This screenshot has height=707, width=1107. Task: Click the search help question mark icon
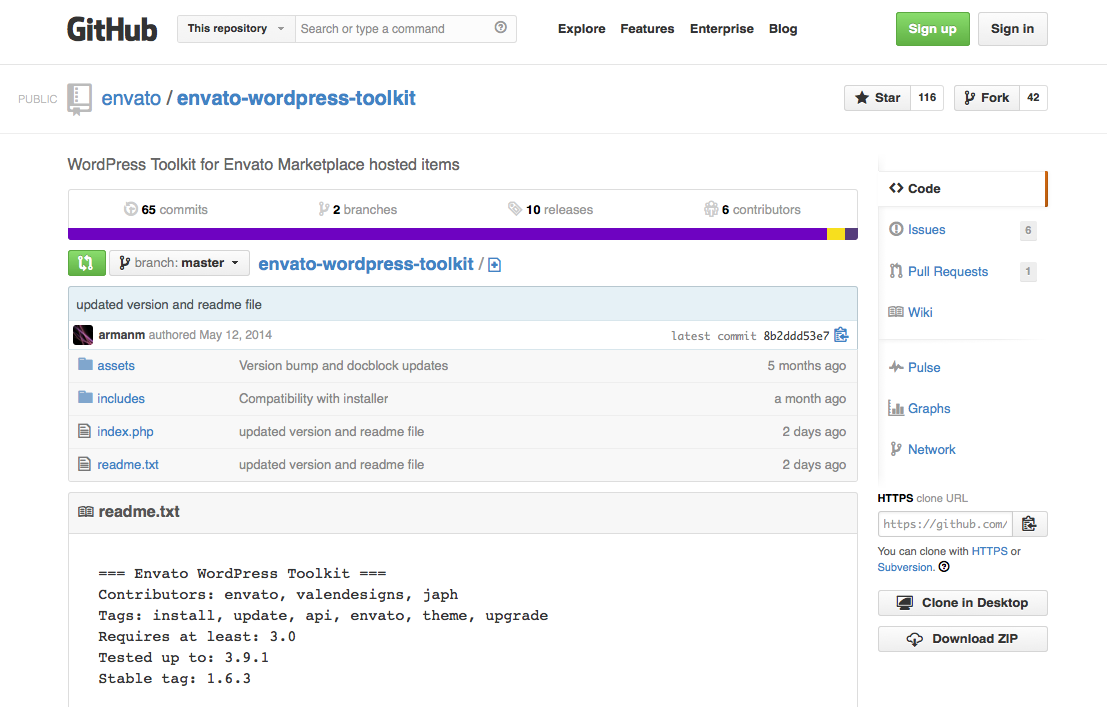pos(501,28)
